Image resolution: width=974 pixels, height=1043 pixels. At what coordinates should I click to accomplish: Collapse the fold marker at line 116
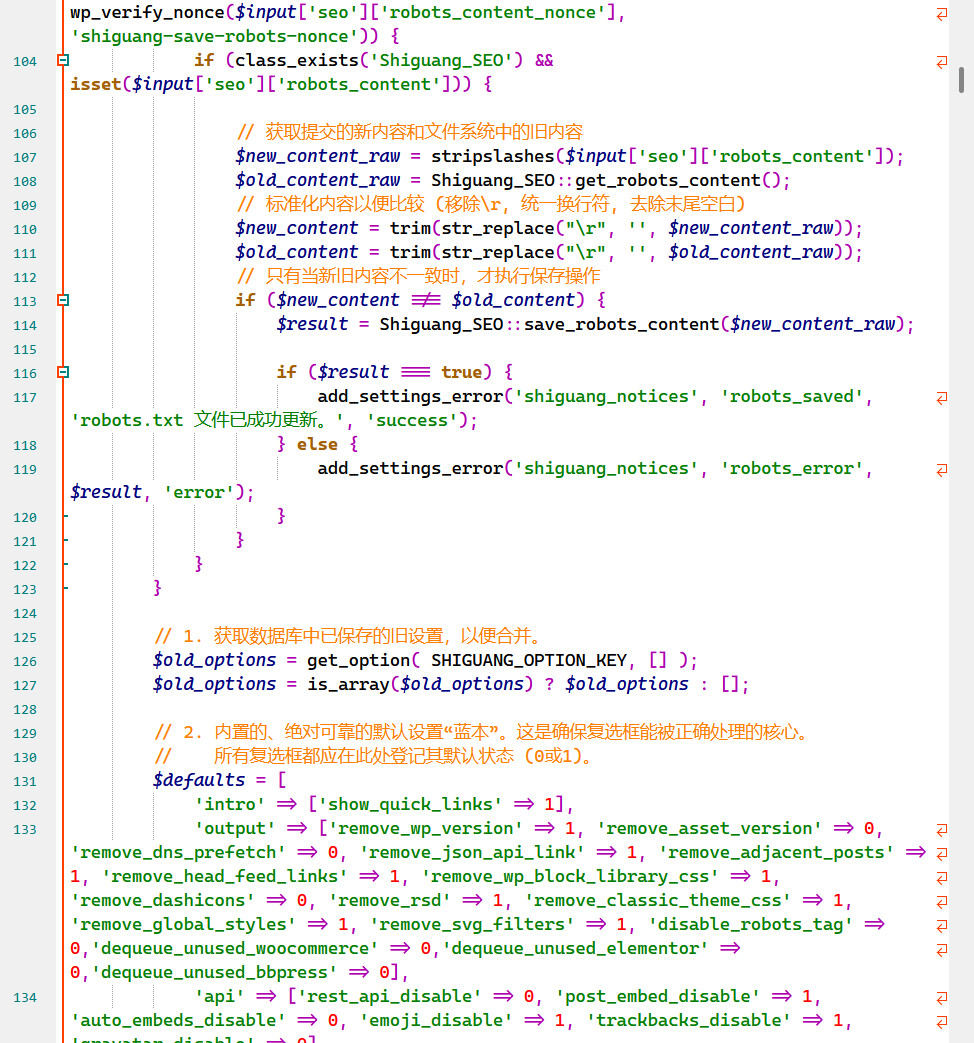(63, 372)
